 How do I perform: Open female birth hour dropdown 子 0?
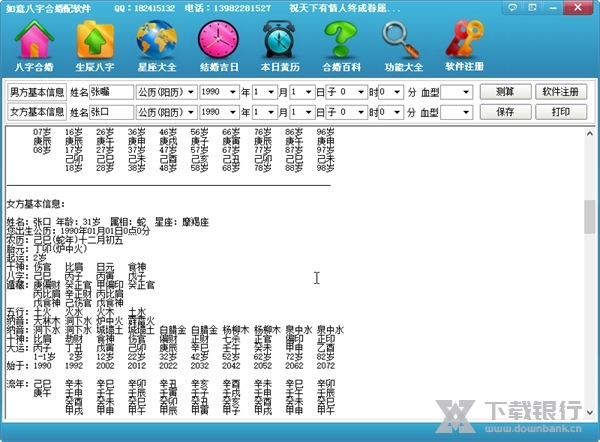347,112
